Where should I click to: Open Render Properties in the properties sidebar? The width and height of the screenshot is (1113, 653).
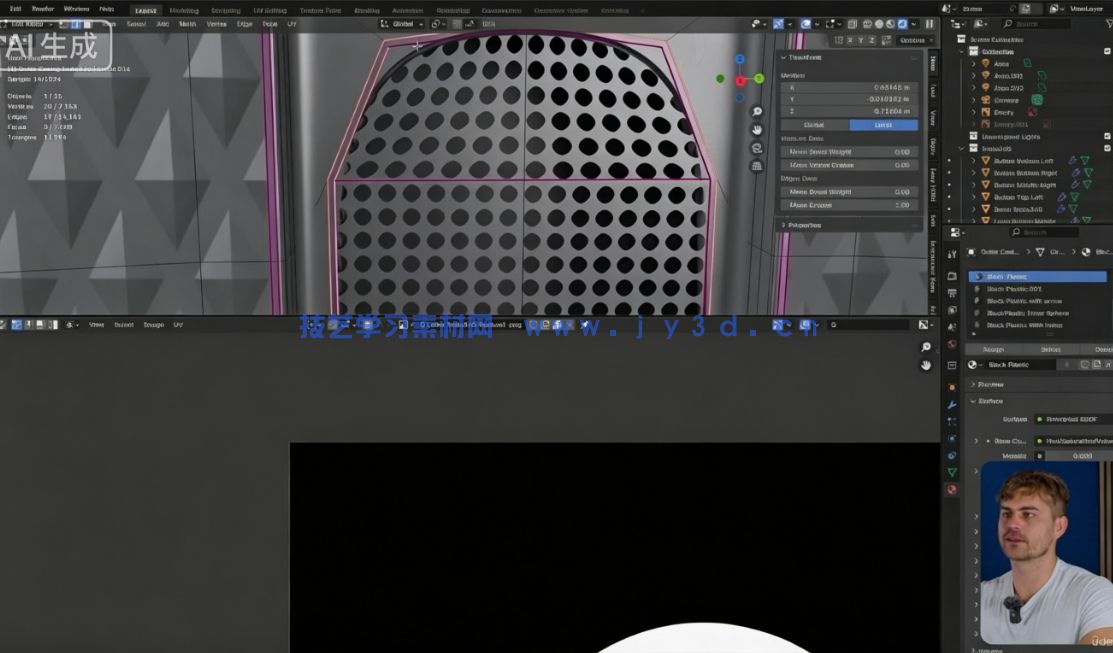(949, 276)
